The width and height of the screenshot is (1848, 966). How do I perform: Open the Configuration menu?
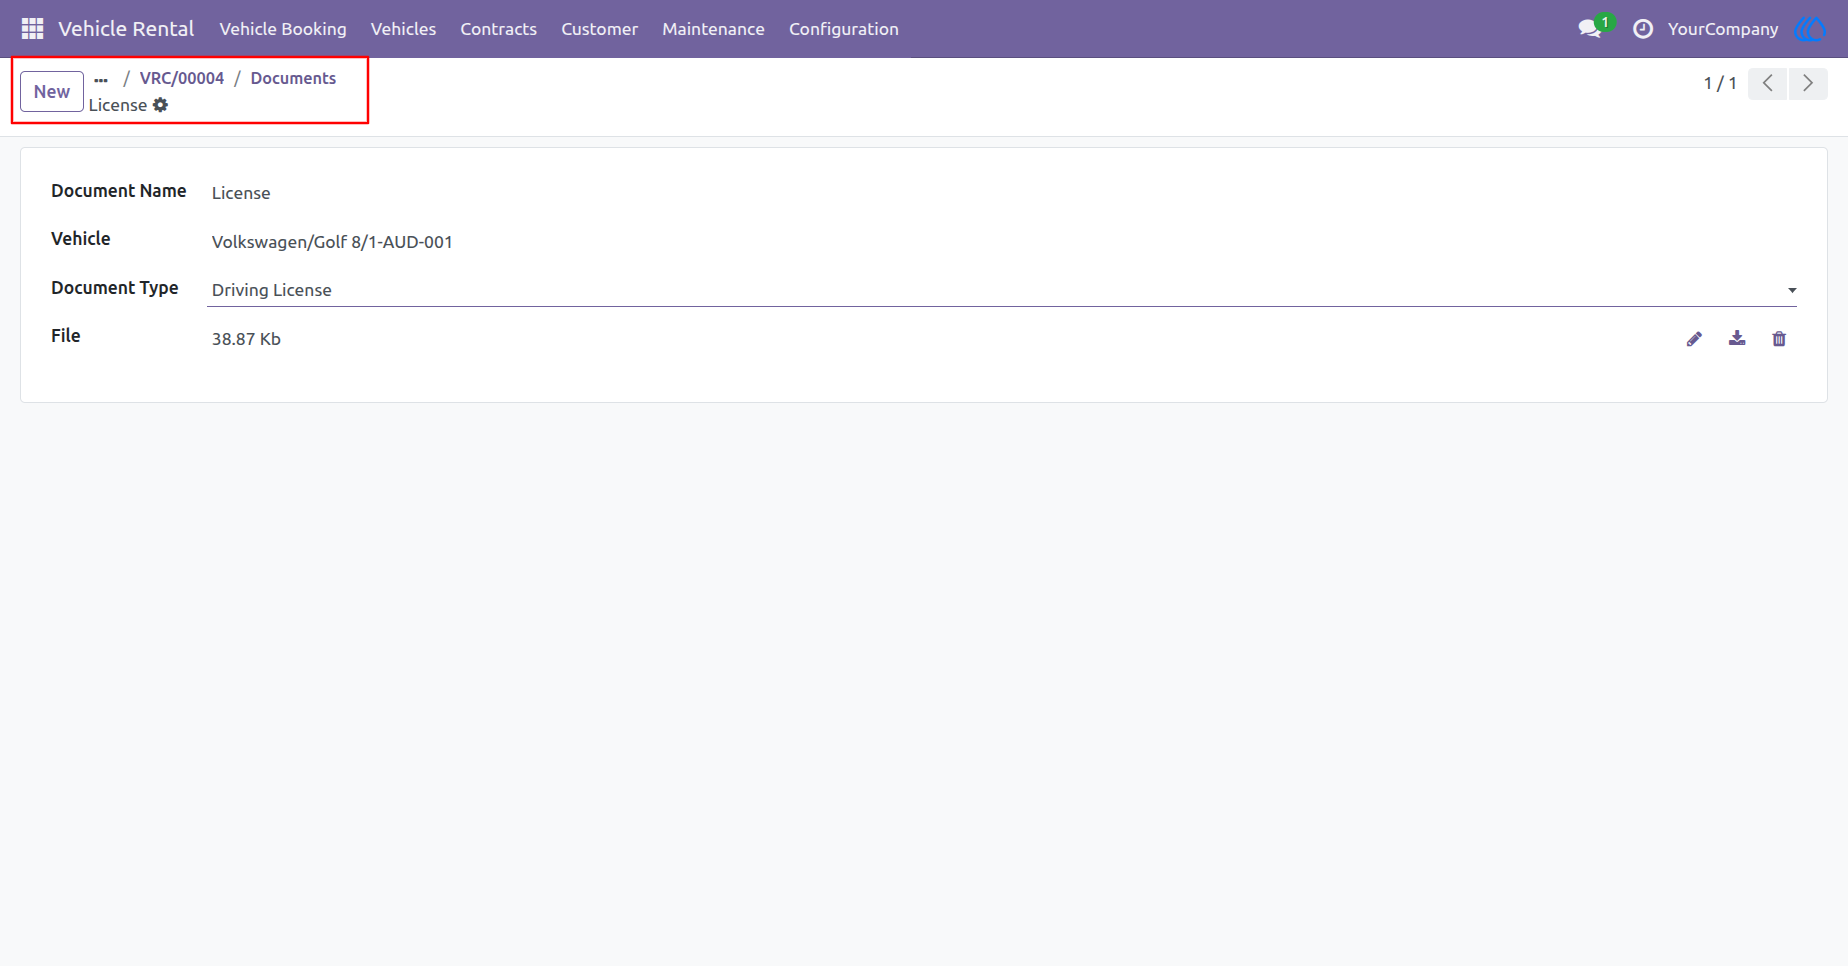(x=844, y=29)
